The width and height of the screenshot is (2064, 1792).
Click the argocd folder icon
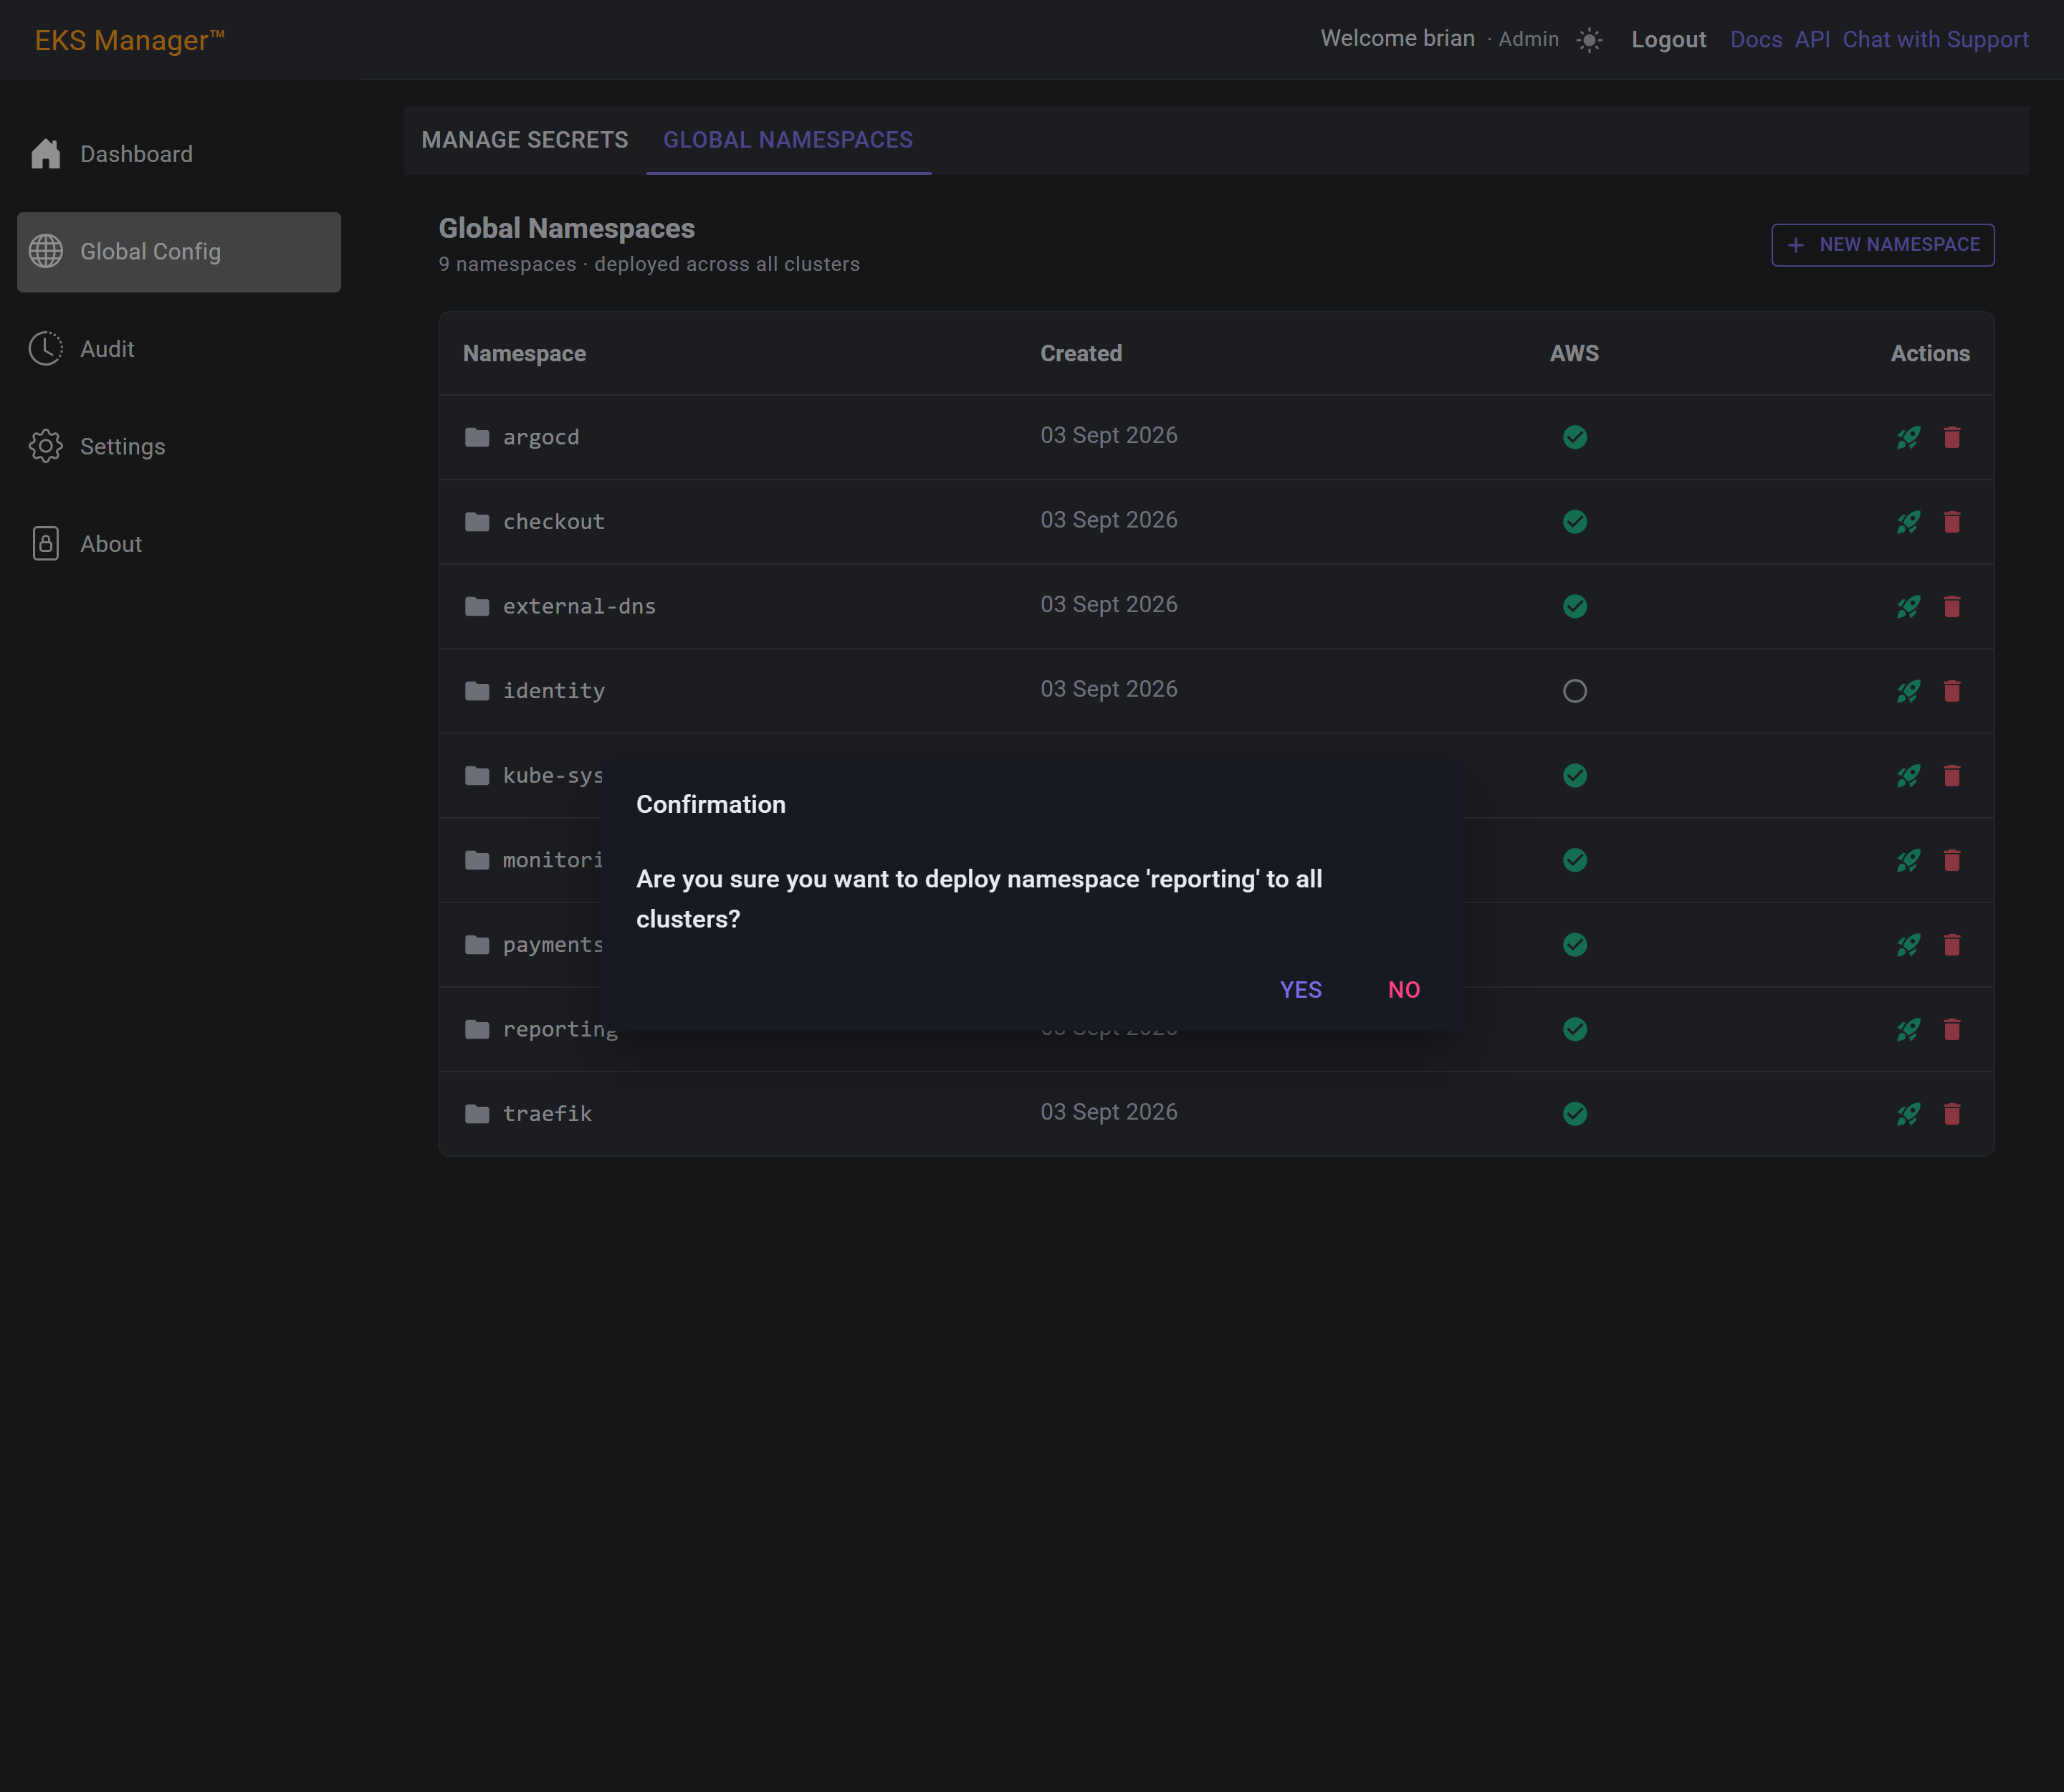click(477, 437)
